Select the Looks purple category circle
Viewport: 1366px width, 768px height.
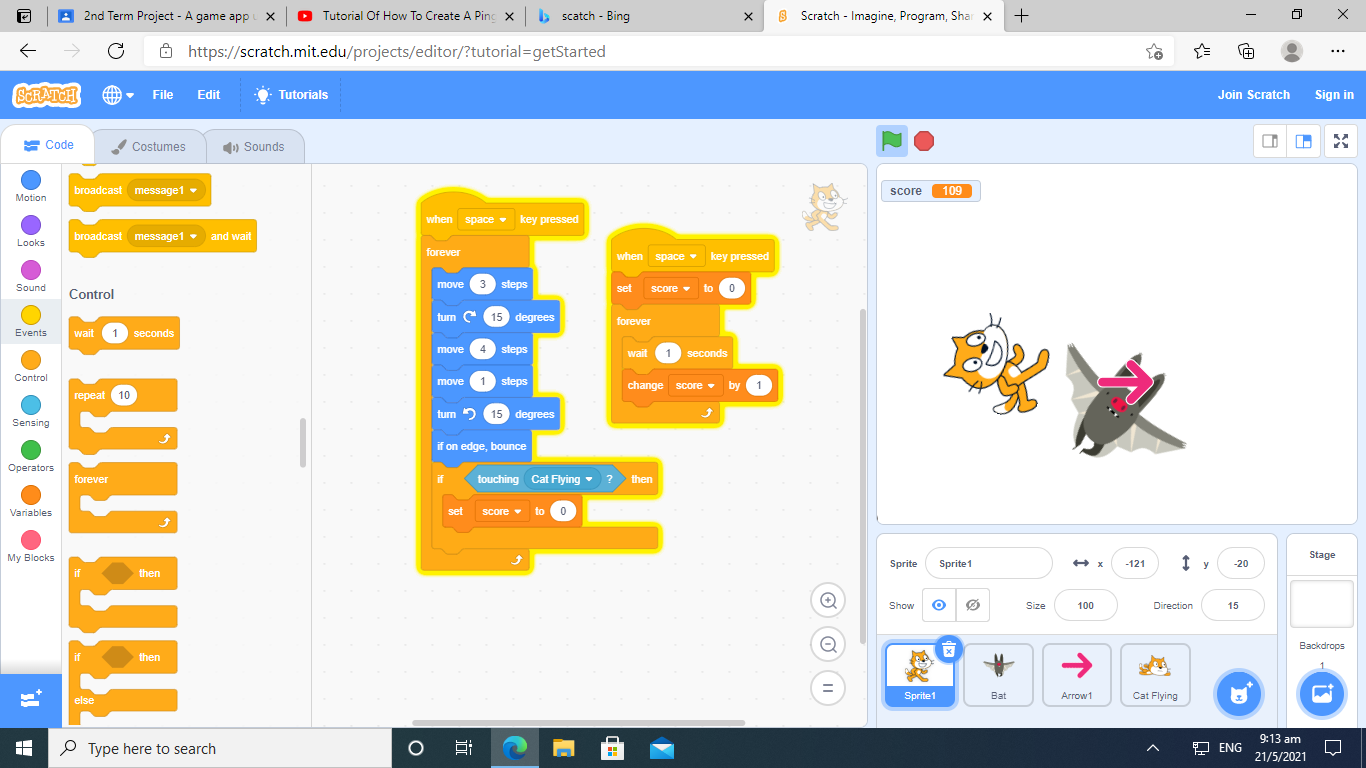point(31,225)
